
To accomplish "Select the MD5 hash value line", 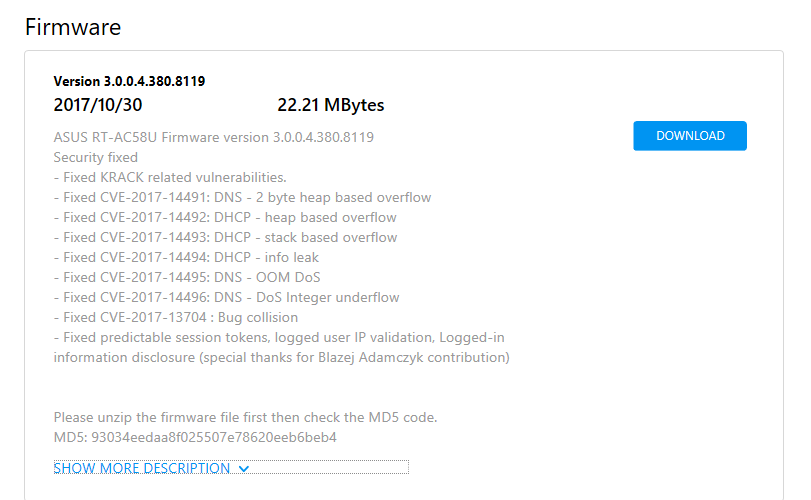I will tap(195, 437).
